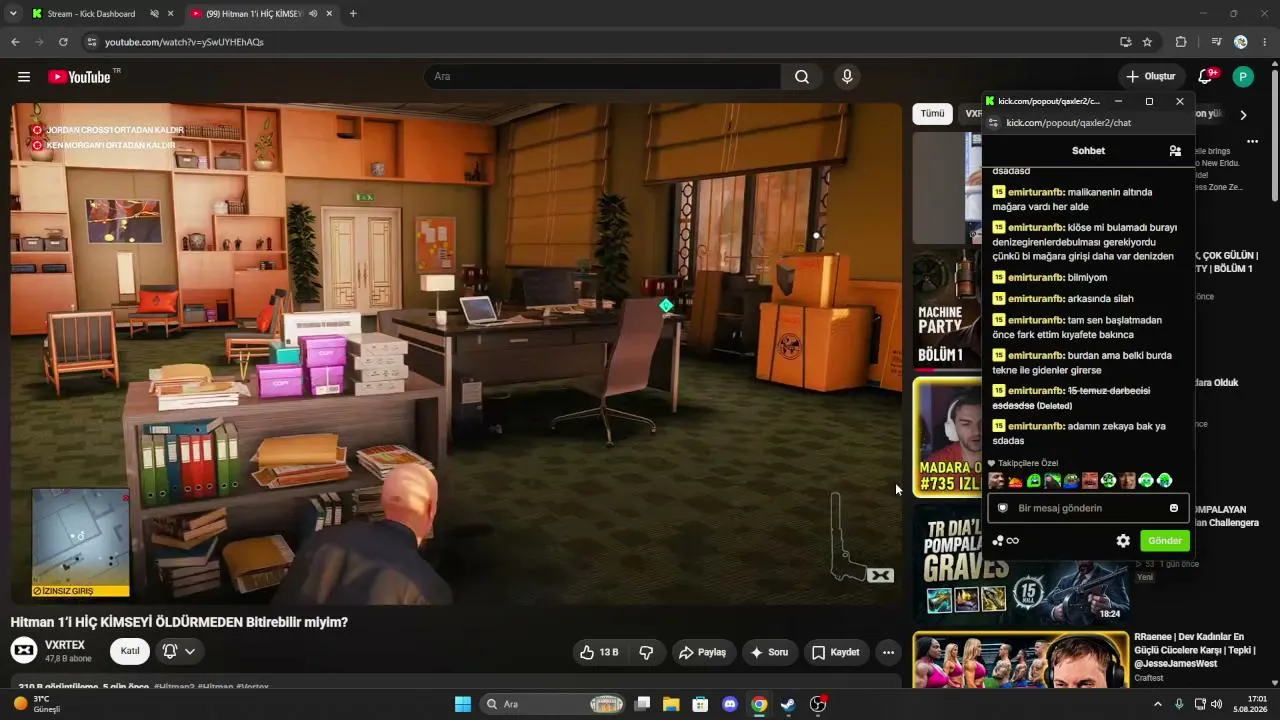Open the Windows Start menu

pyautogui.click(x=463, y=704)
